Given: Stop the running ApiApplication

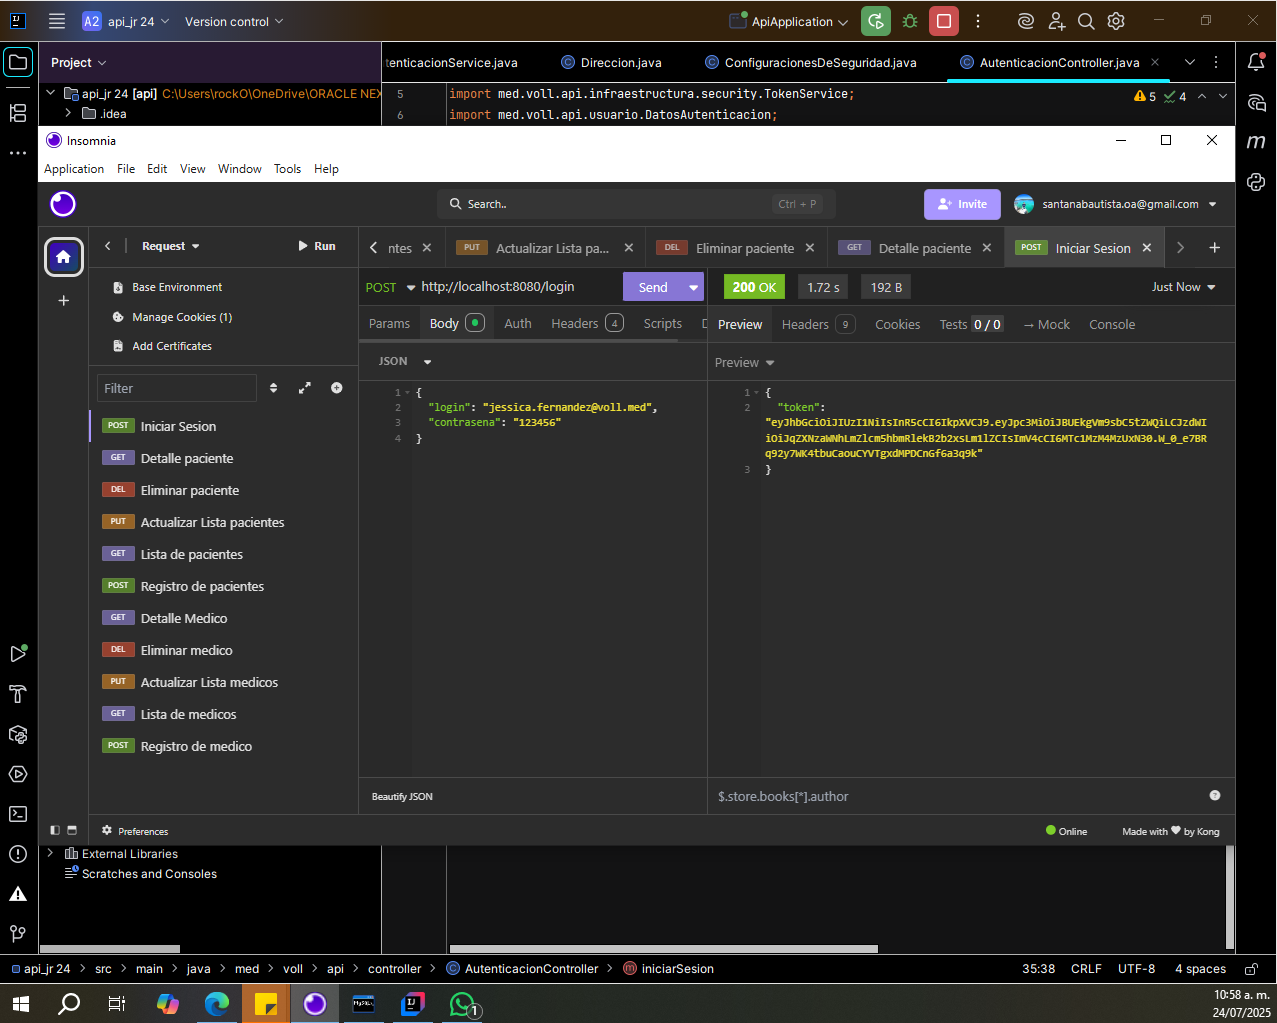Looking at the screenshot, I should [x=943, y=21].
